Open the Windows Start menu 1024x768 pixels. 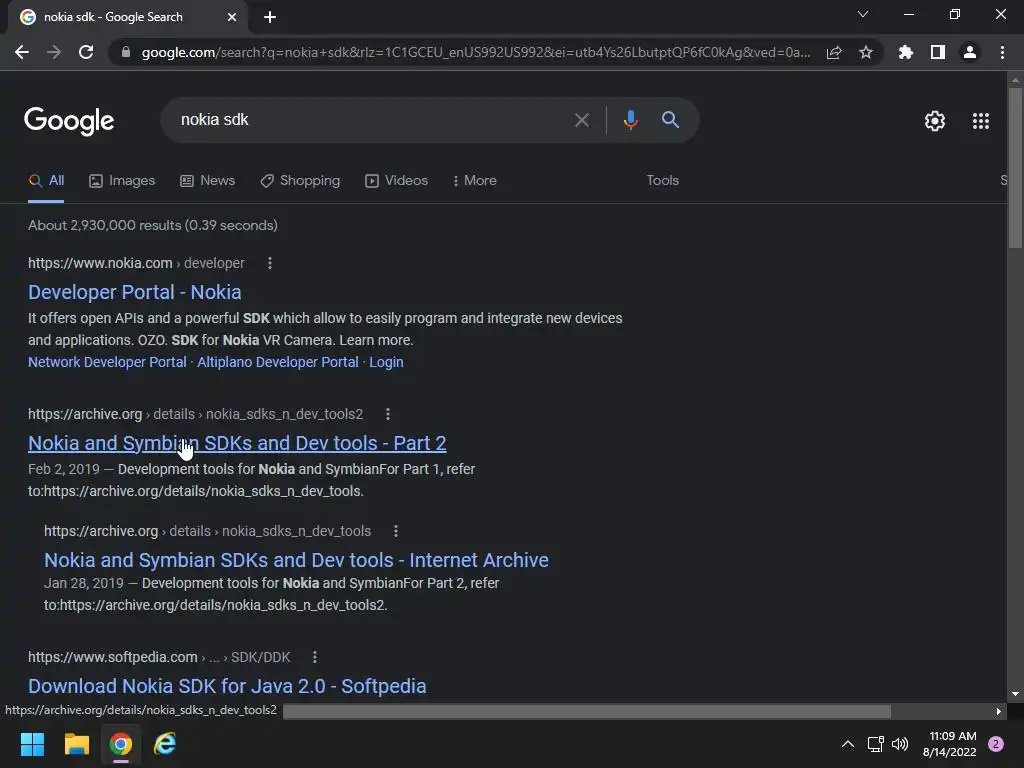click(x=32, y=744)
